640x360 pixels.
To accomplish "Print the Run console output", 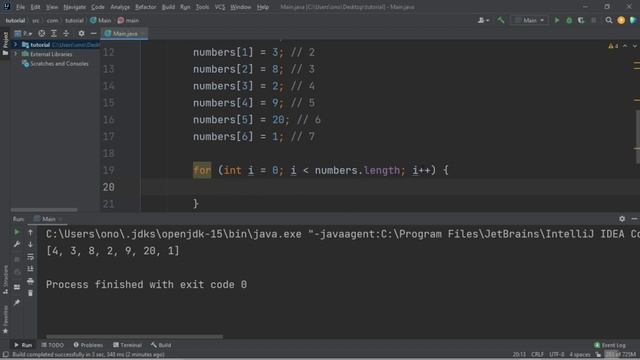I will point(30,281).
